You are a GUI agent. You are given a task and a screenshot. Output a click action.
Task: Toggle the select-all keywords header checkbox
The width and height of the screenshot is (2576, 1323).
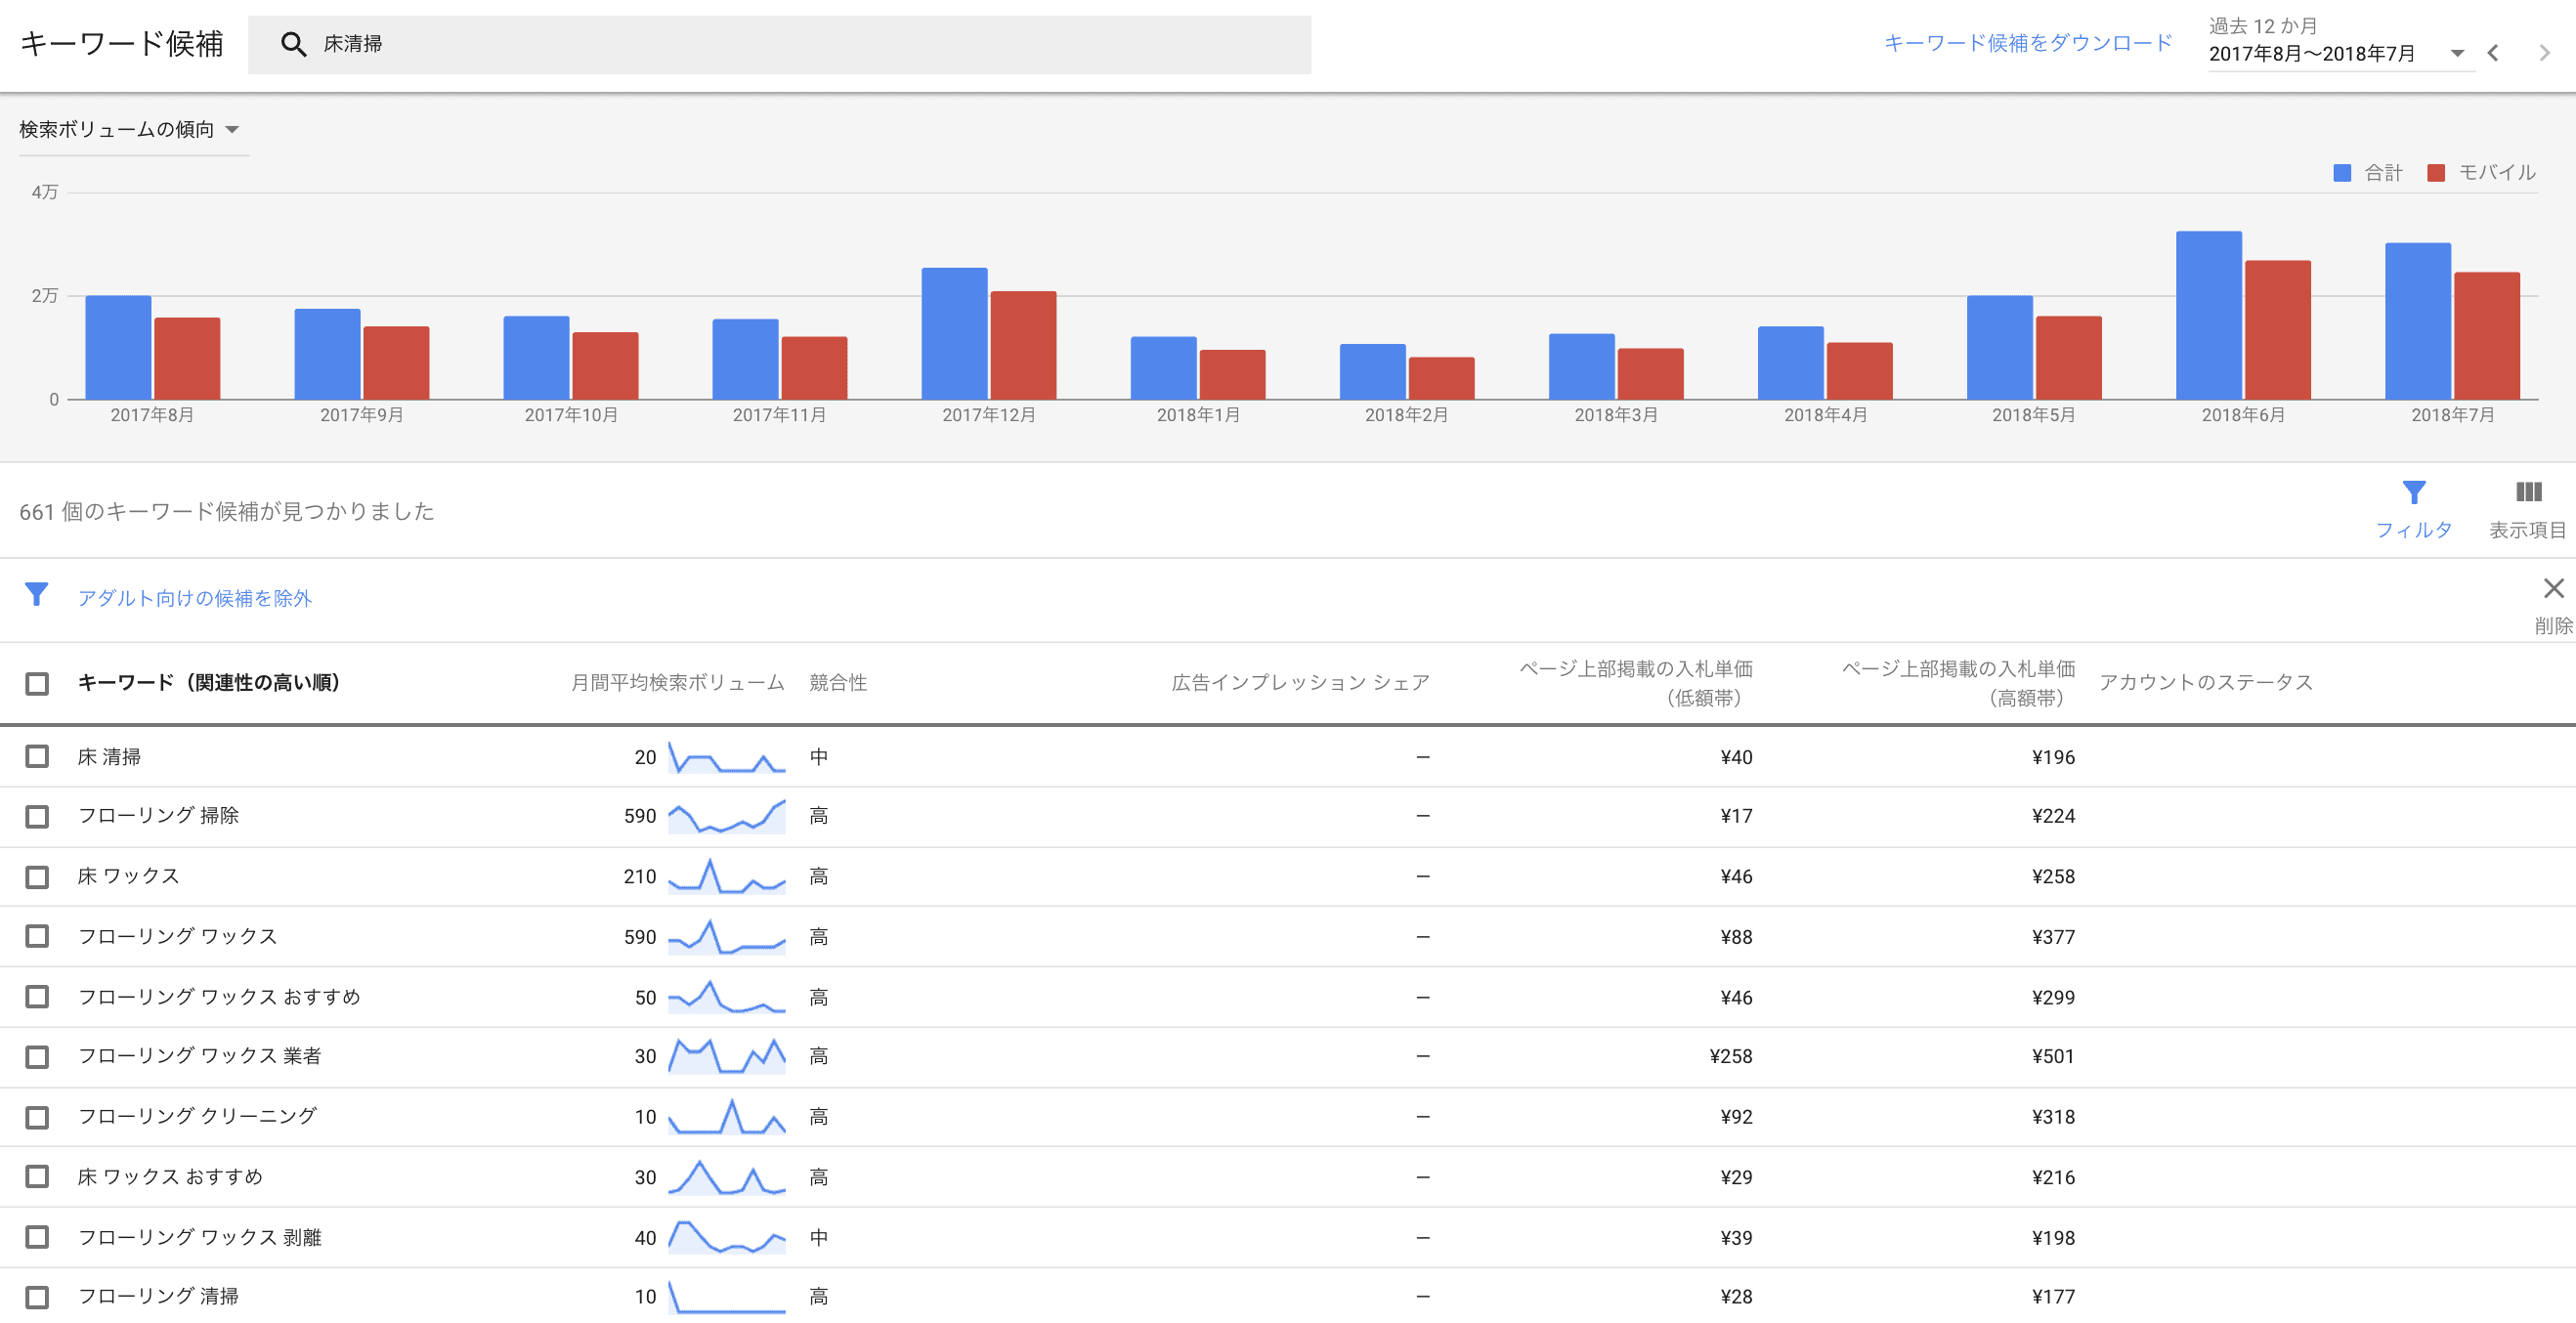[x=37, y=683]
